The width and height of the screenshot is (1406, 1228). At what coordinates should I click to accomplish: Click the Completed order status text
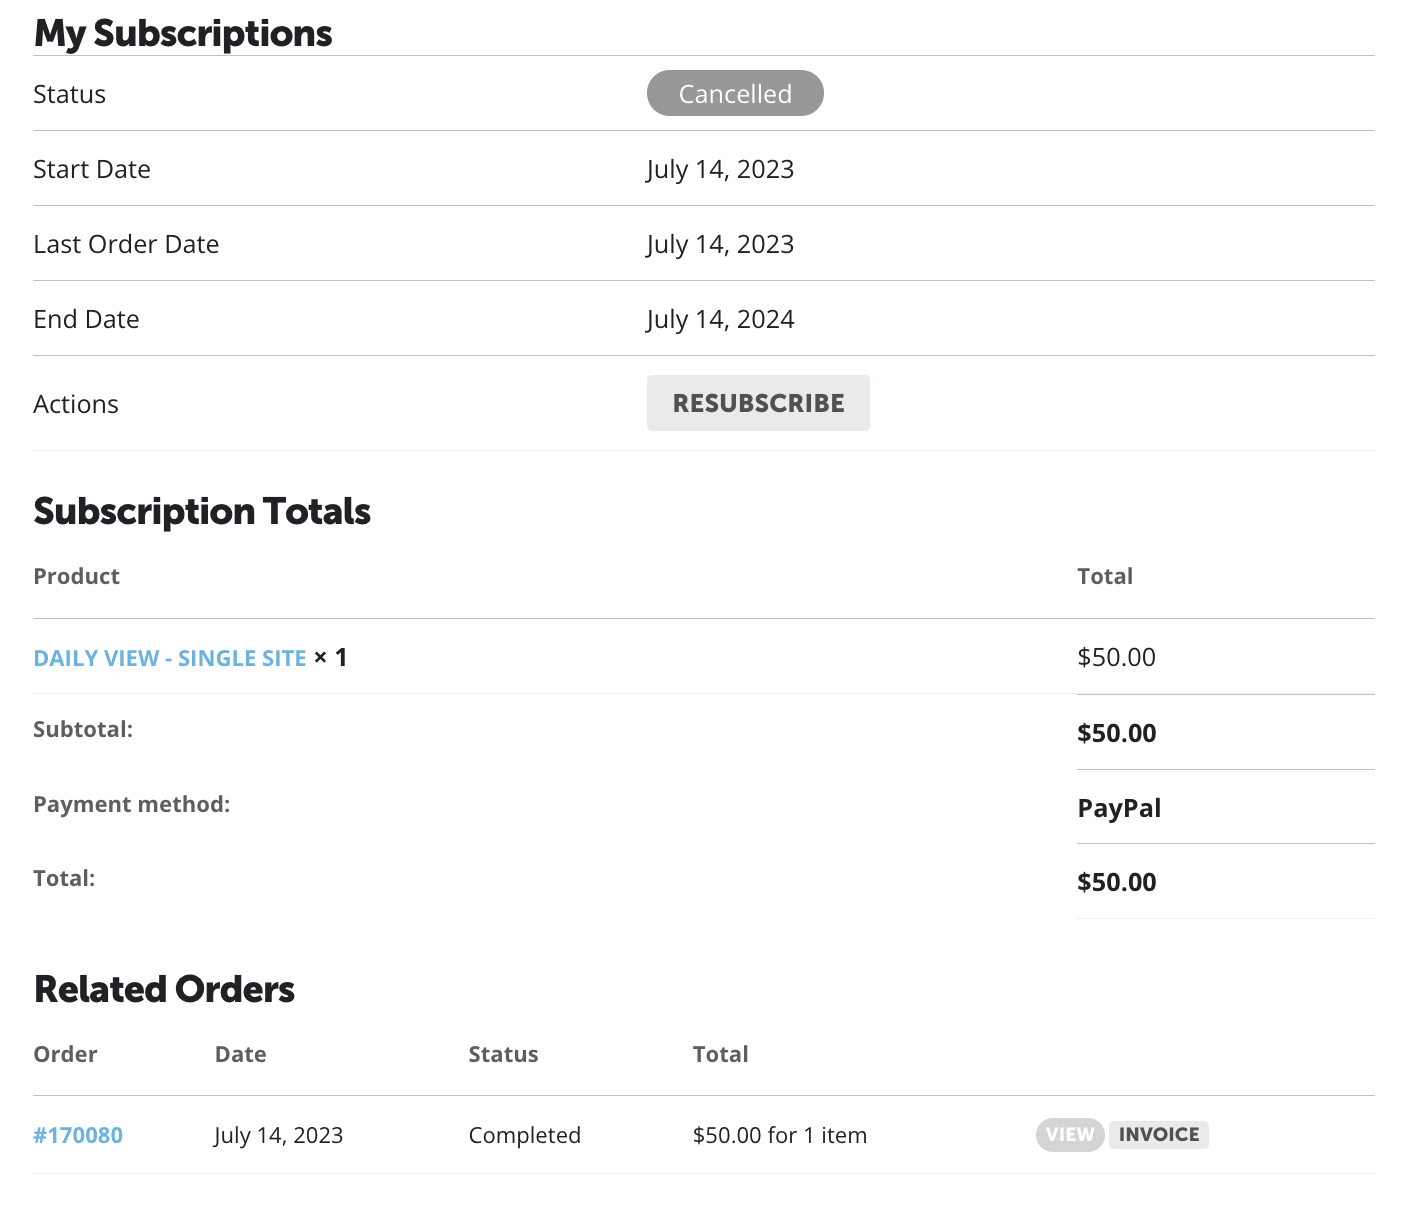pyautogui.click(x=524, y=1135)
